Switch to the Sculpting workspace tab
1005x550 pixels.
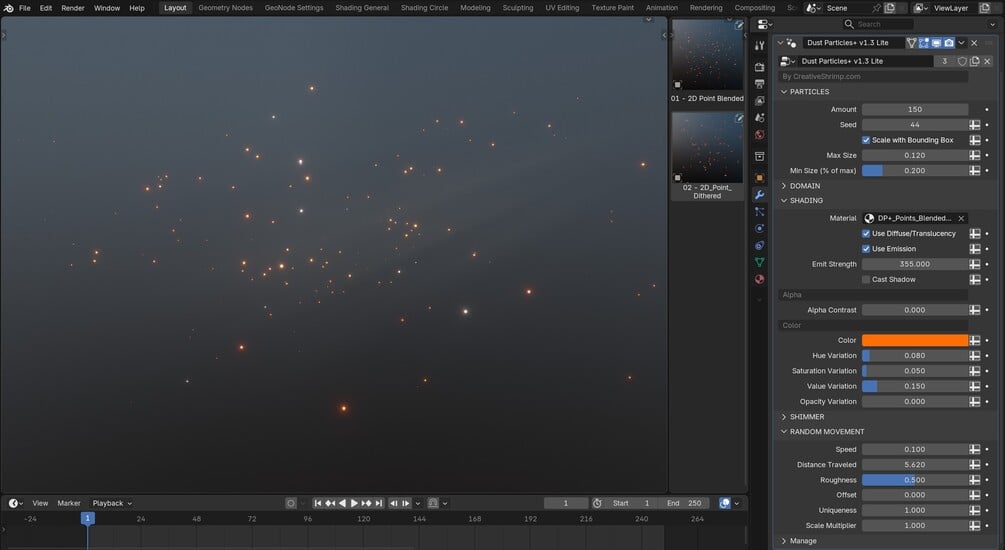pos(518,8)
